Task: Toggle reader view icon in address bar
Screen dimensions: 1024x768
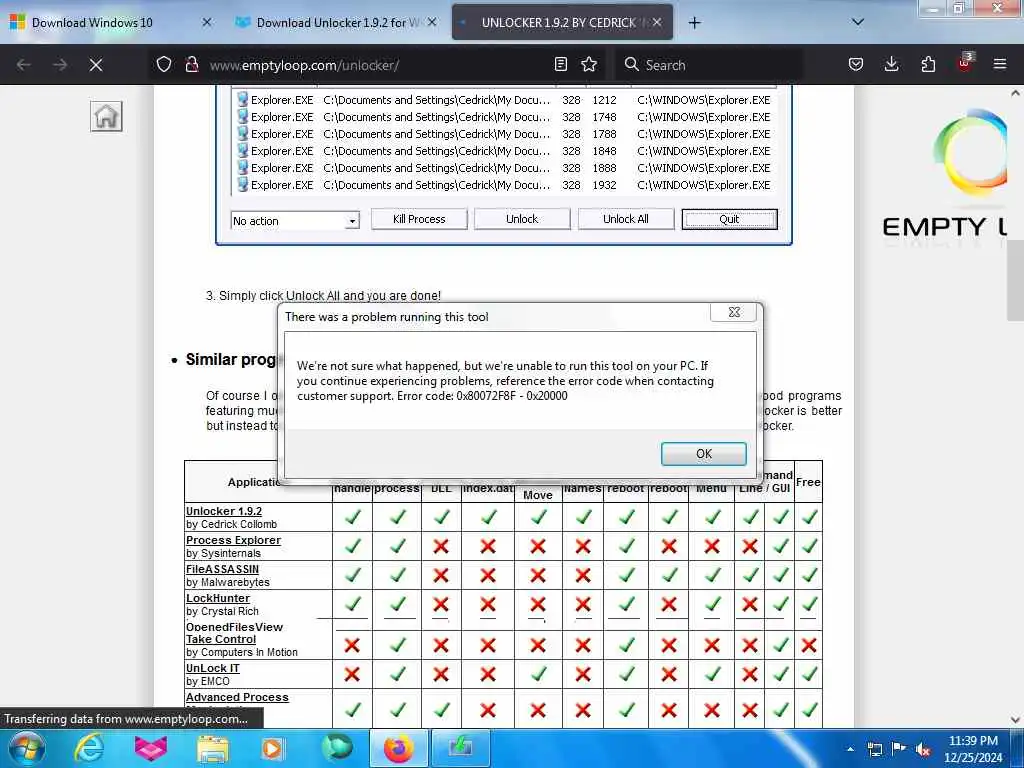Action: coord(560,64)
